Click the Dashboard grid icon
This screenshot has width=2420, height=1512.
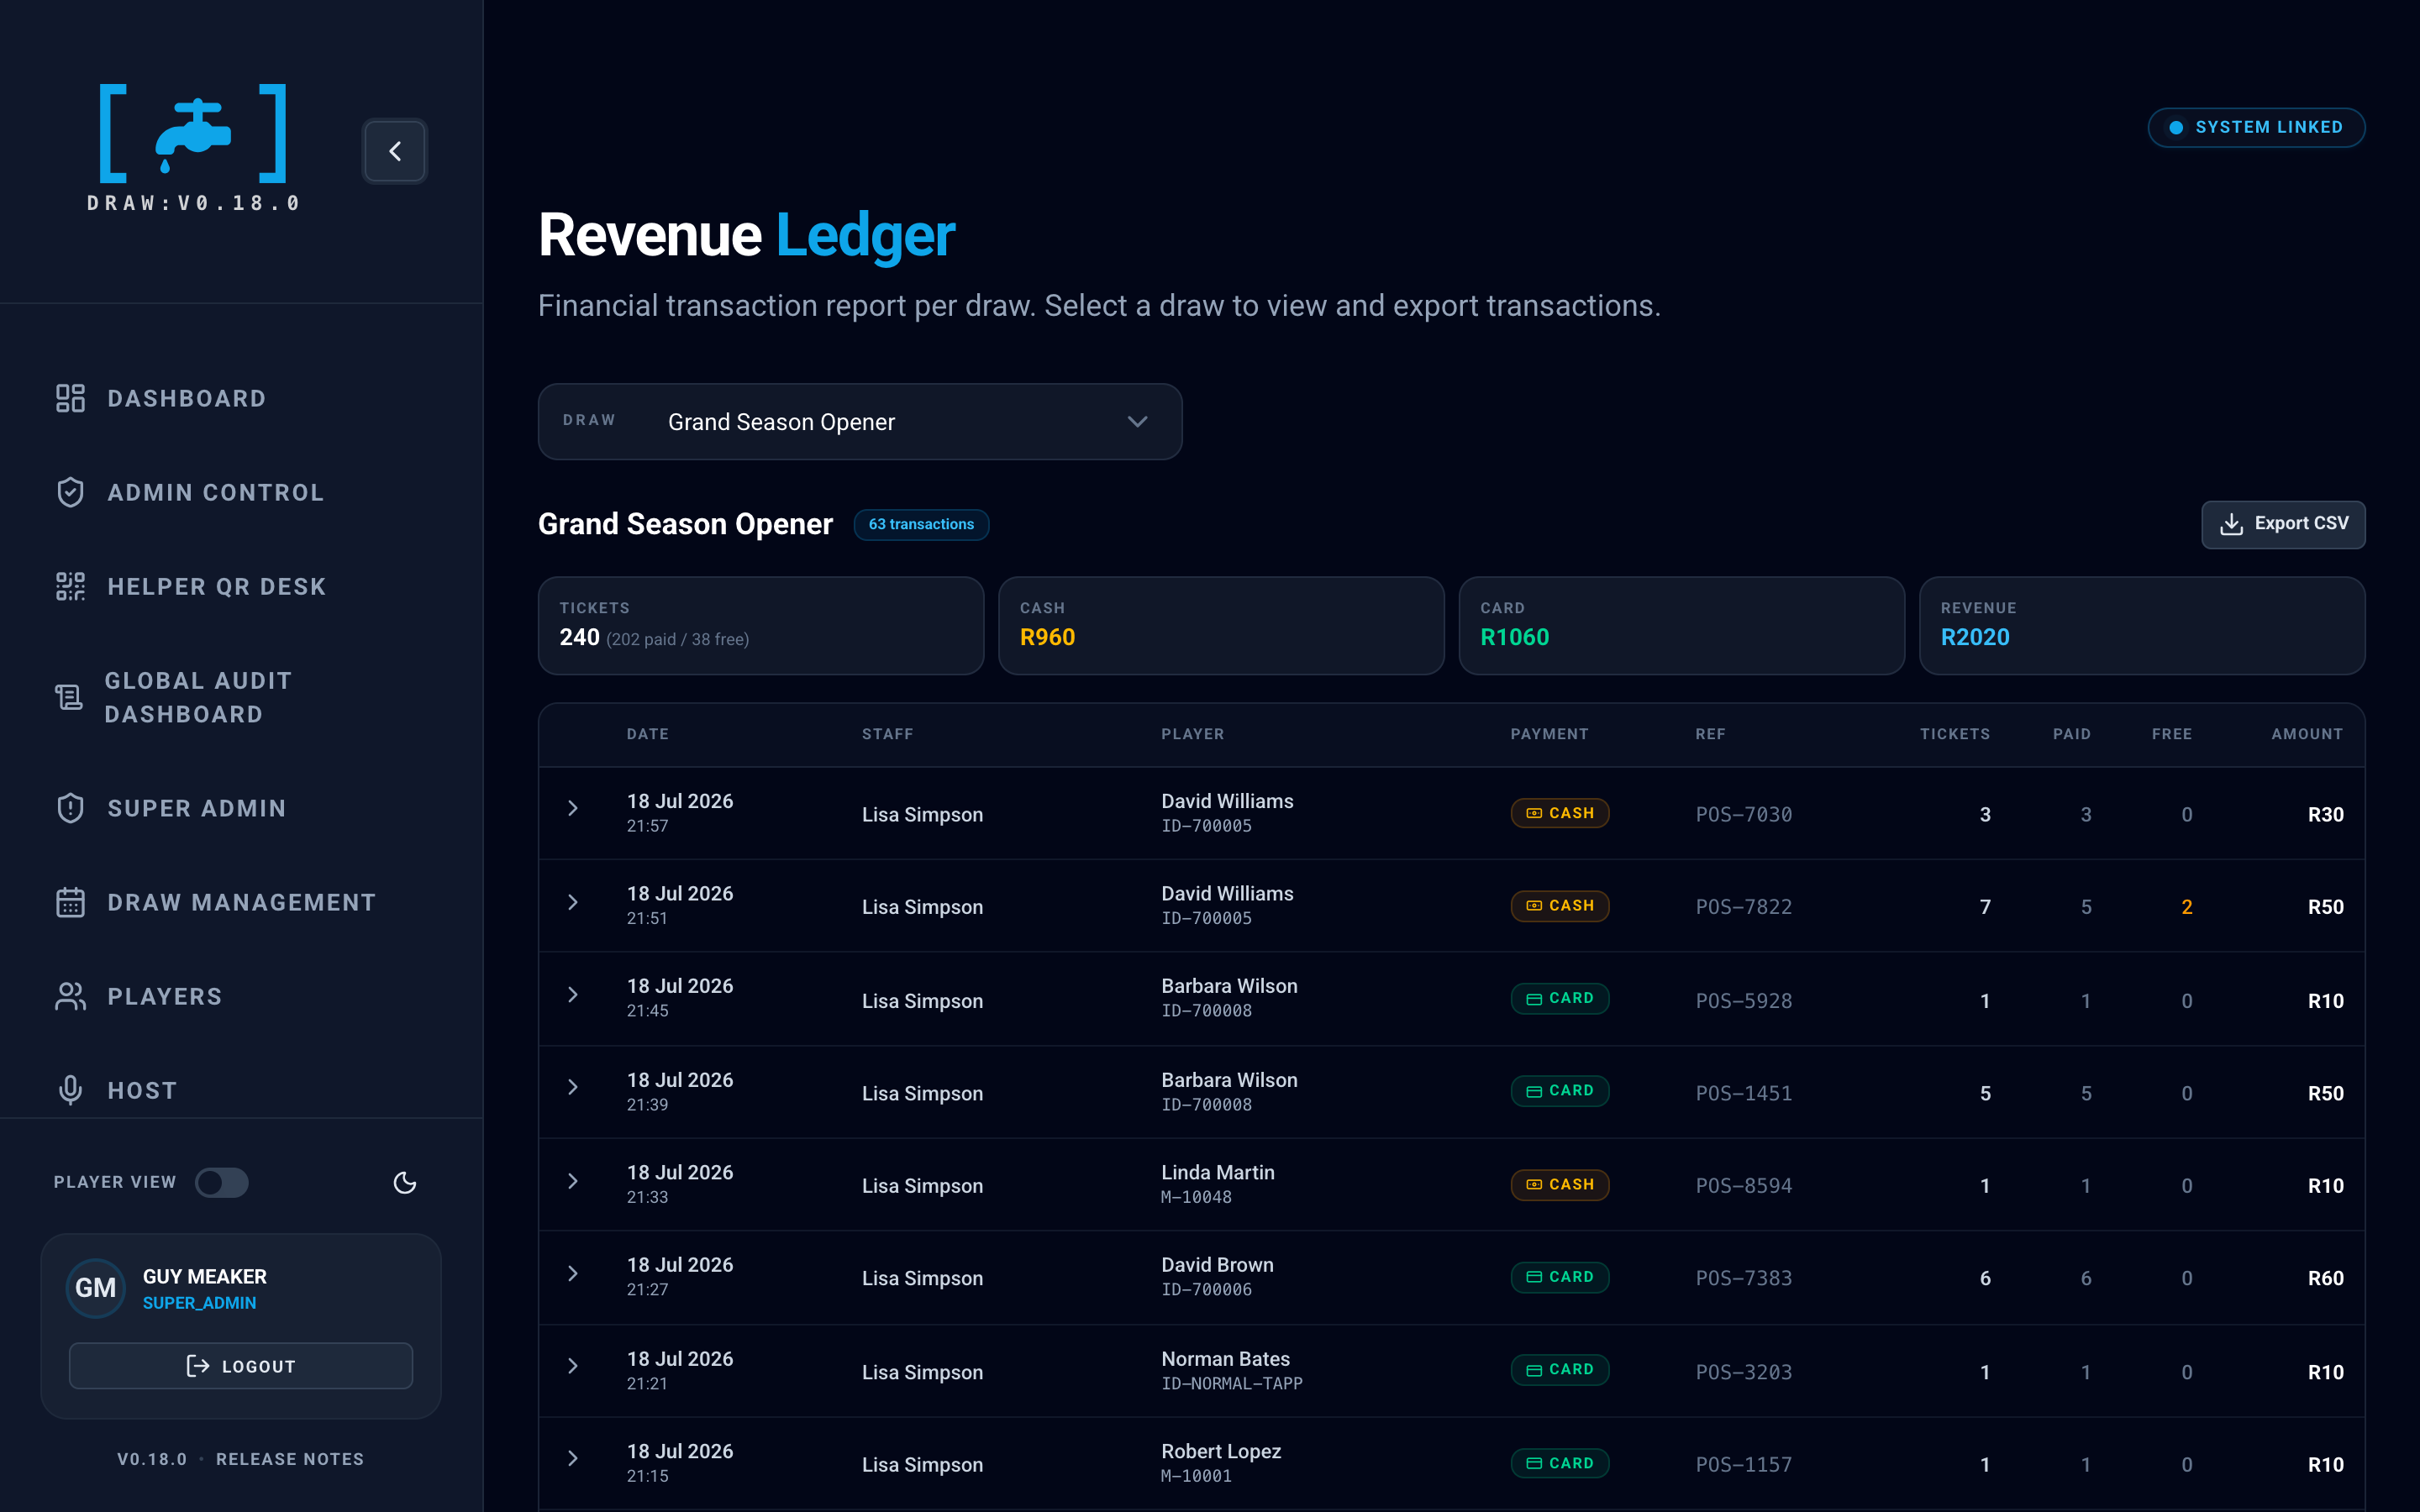click(x=70, y=398)
